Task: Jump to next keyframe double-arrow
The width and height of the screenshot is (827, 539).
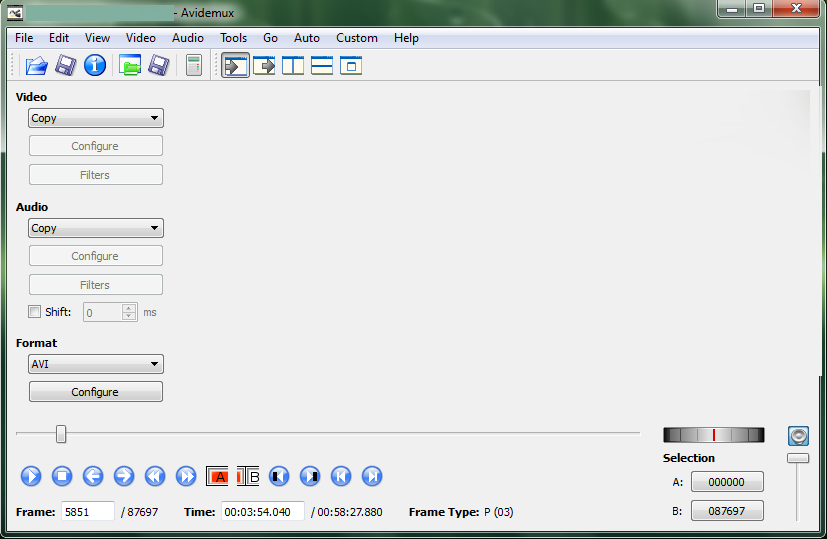Action: click(186, 476)
